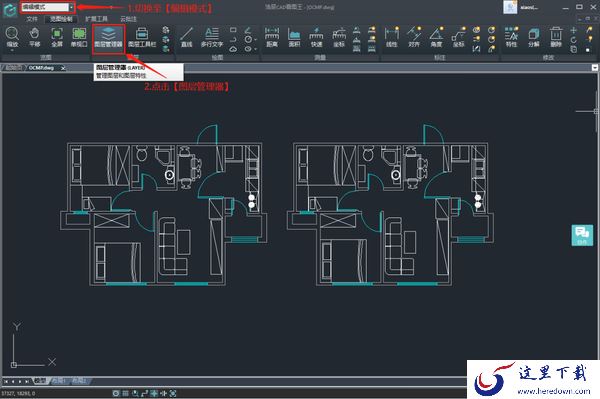Jump to first layout tab arrow
600x399 pixels.
point(6,381)
